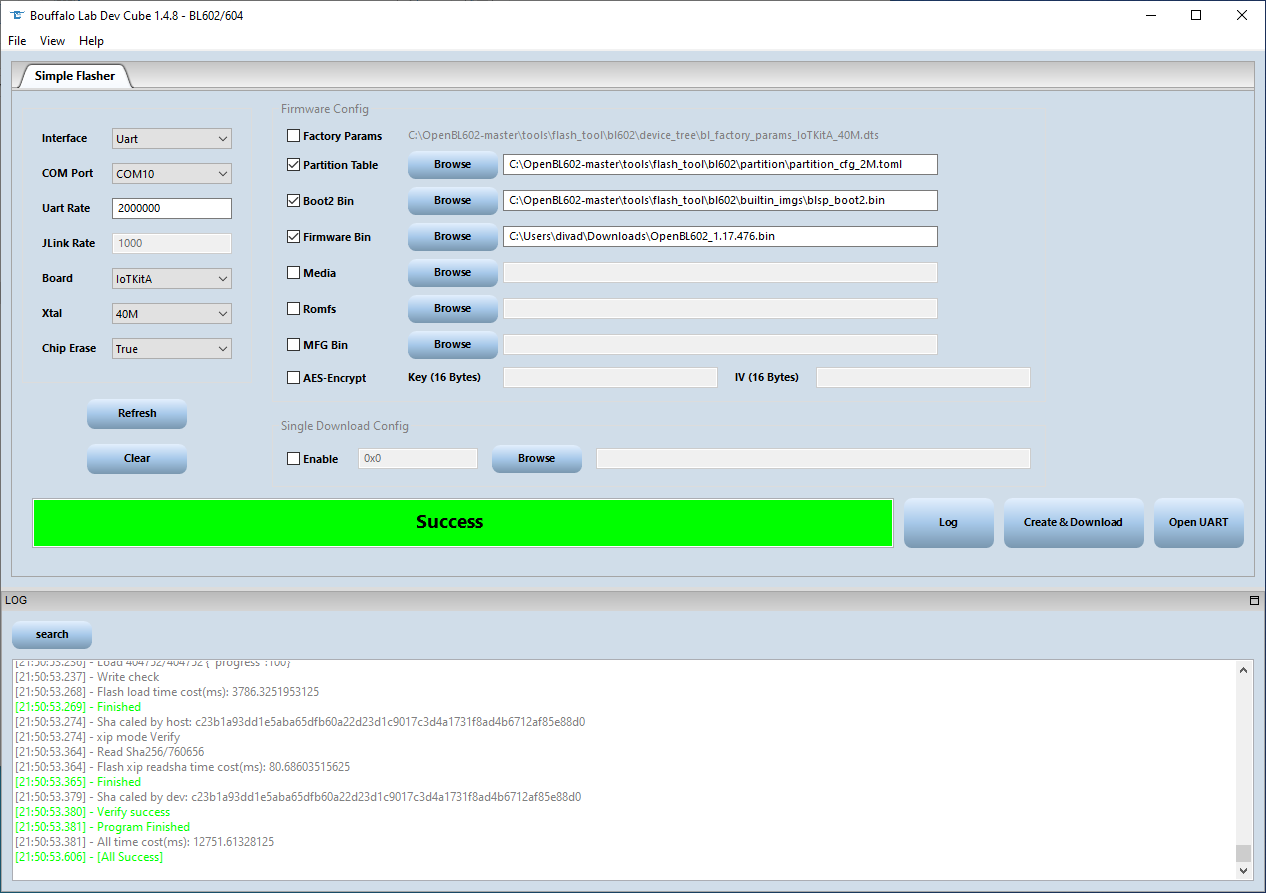This screenshot has height=893, width=1266.
Task: Browse for the MFG Bin file
Action: point(452,345)
